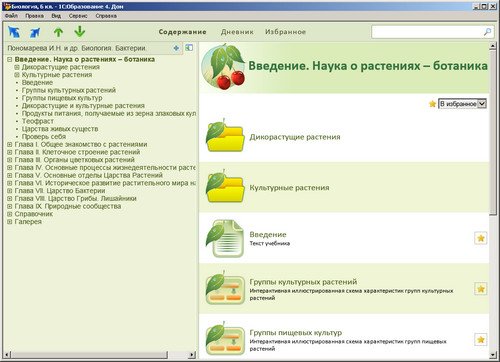Screen dimensions: 500x362
Task: Select Введение item in the tree
Action: click(x=37, y=83)
